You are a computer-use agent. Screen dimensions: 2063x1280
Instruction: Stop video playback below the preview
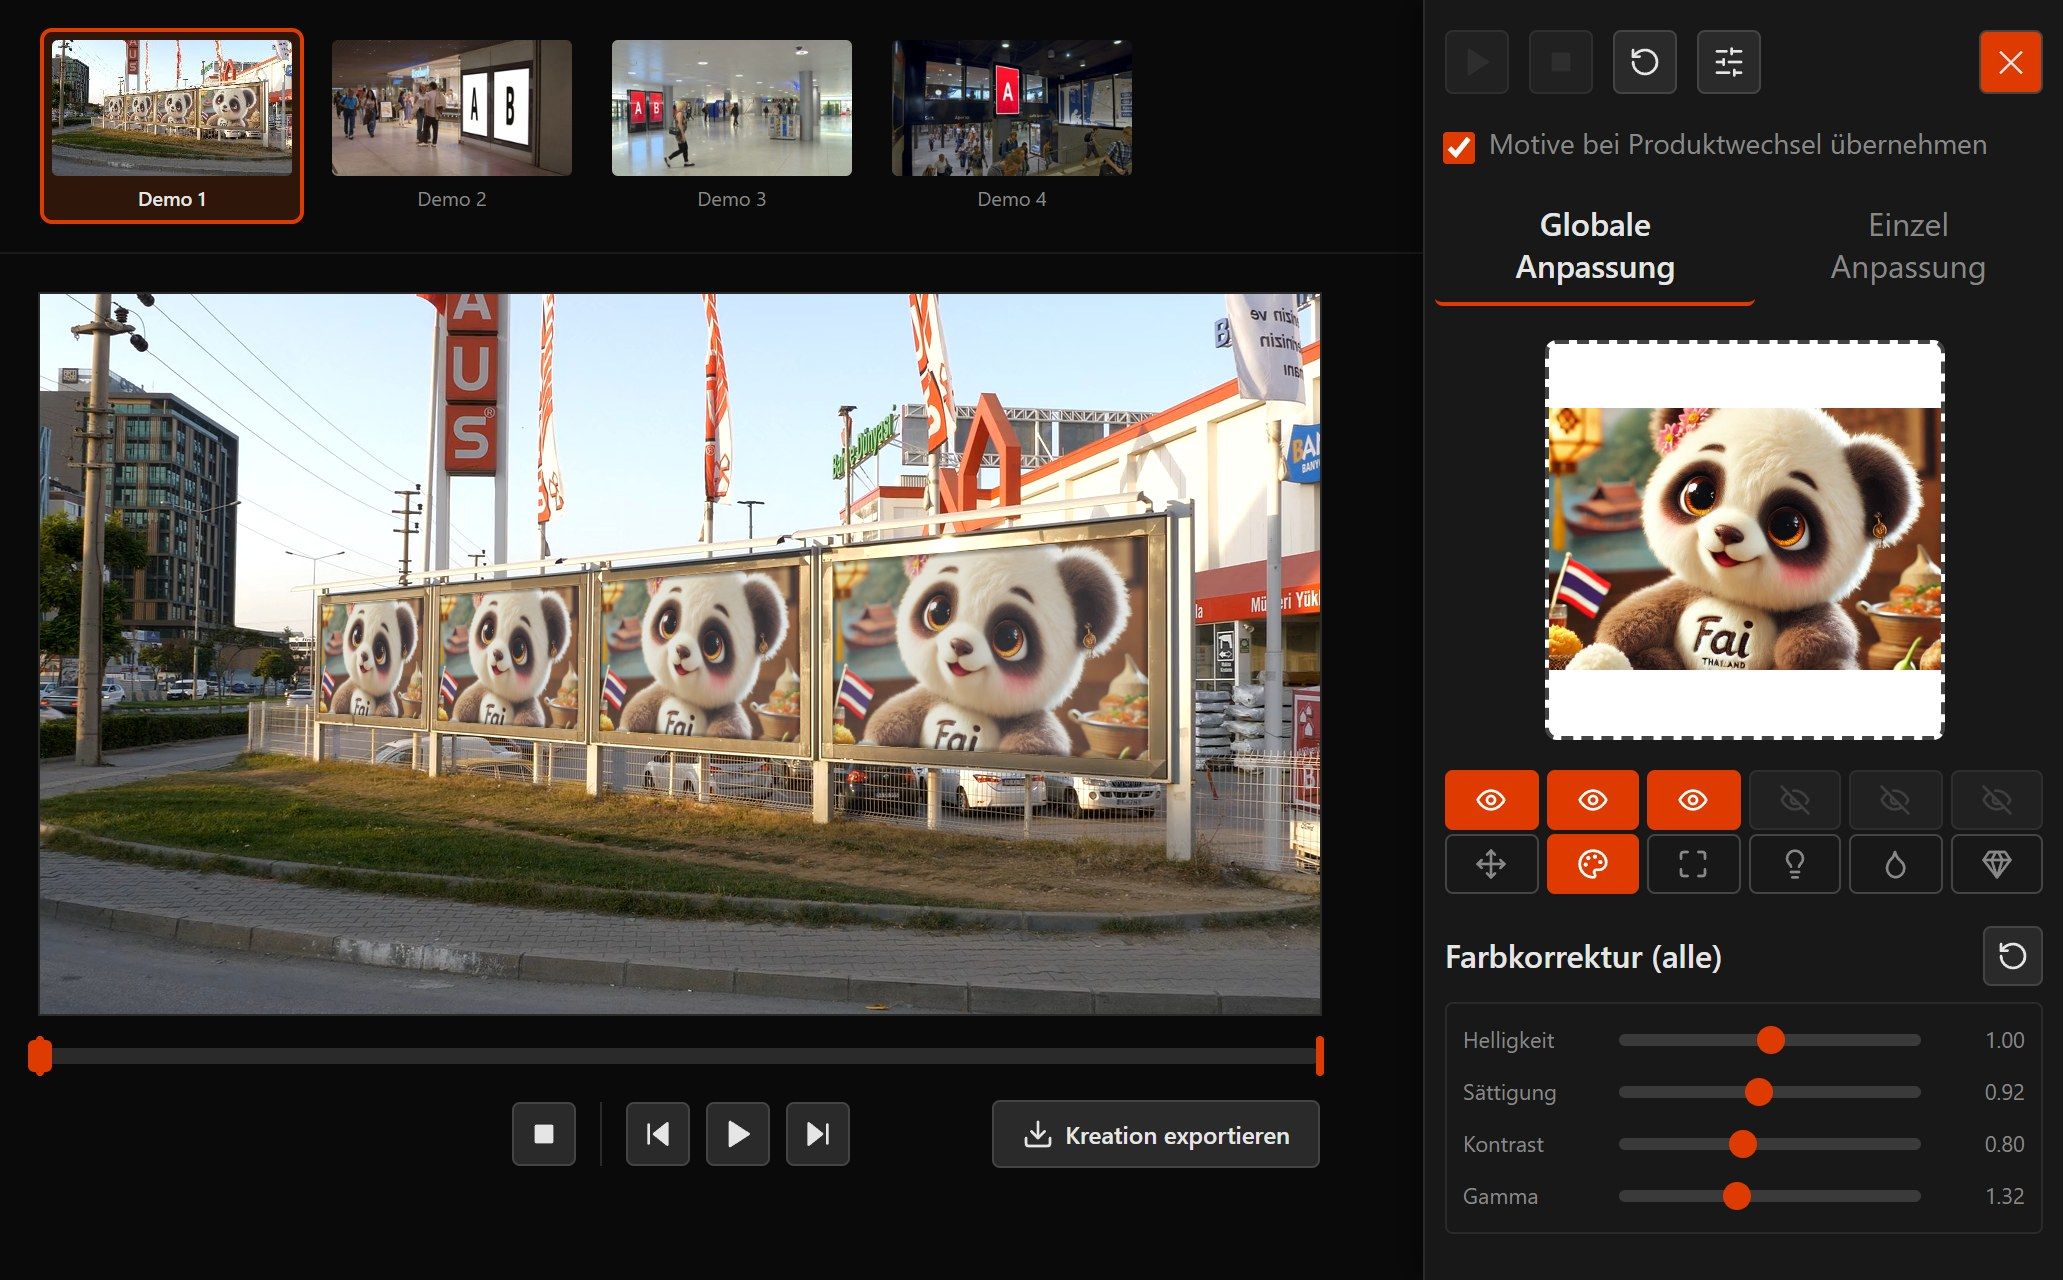click(544, 1134)
